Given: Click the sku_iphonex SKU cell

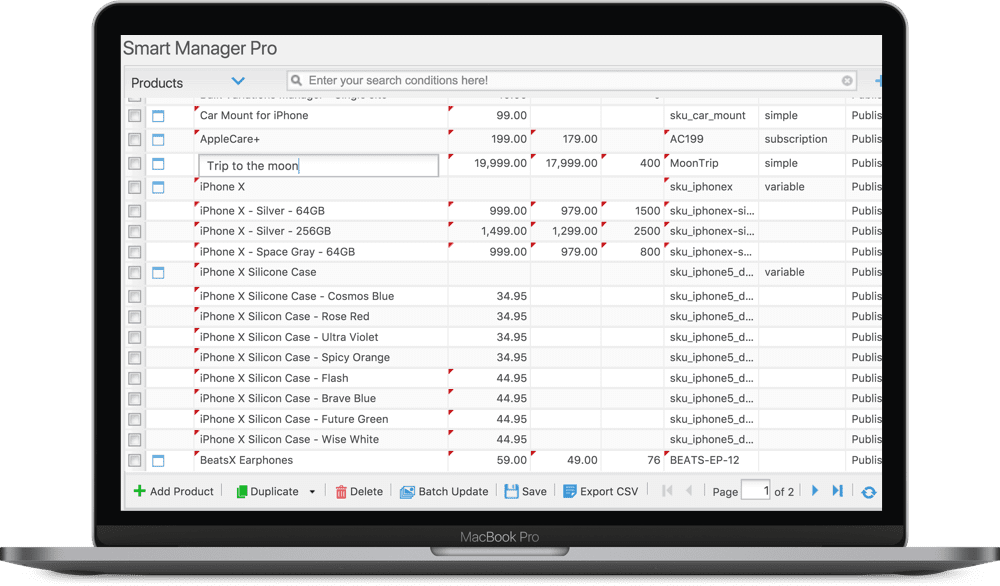Looking at the screenshot, I should (701, 187).
